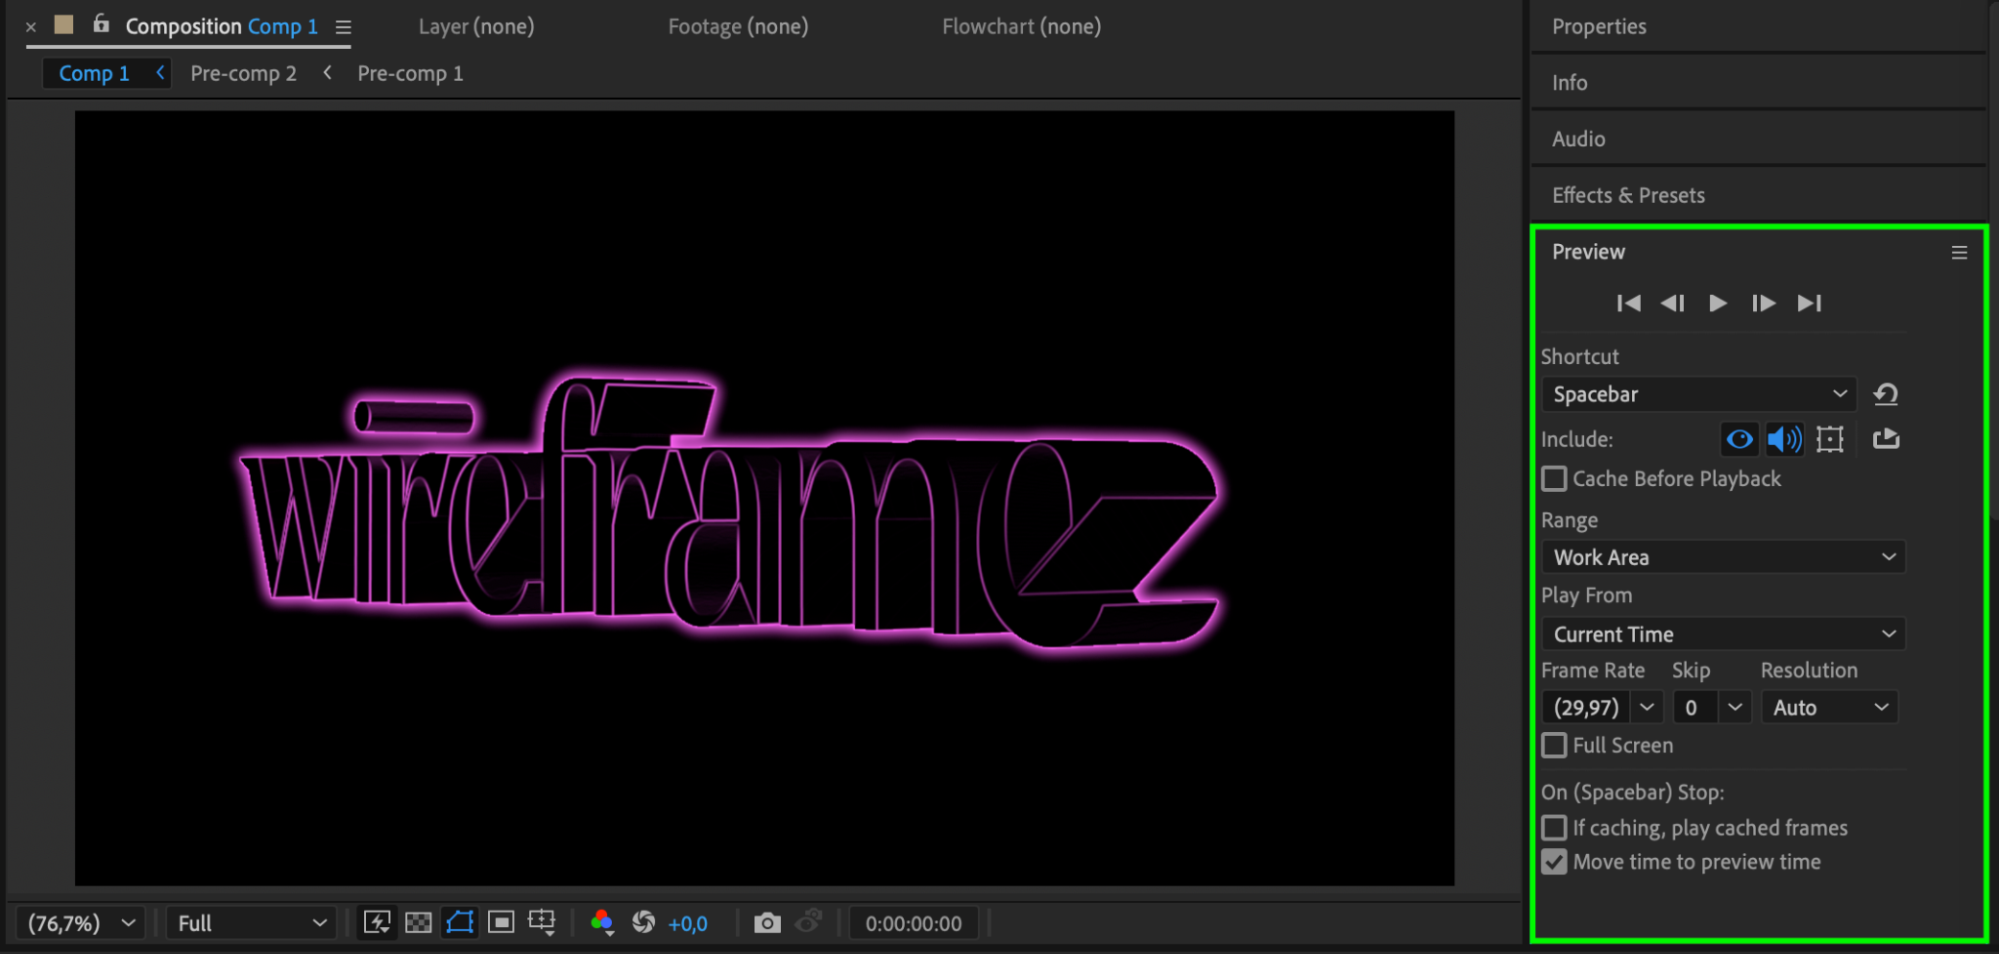Click the Fast Previews icon

tap(377, 922)
